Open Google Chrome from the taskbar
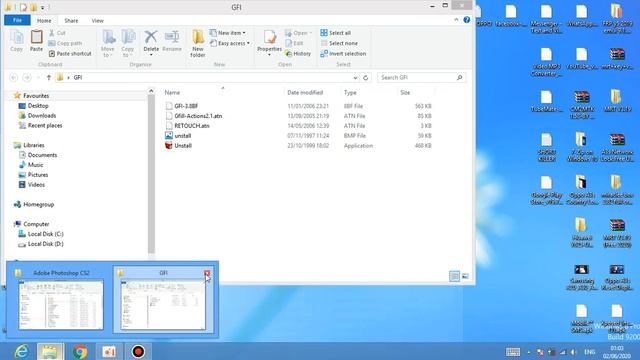The width and height of the screenshot is (640, 360). (x=80, y=351)
